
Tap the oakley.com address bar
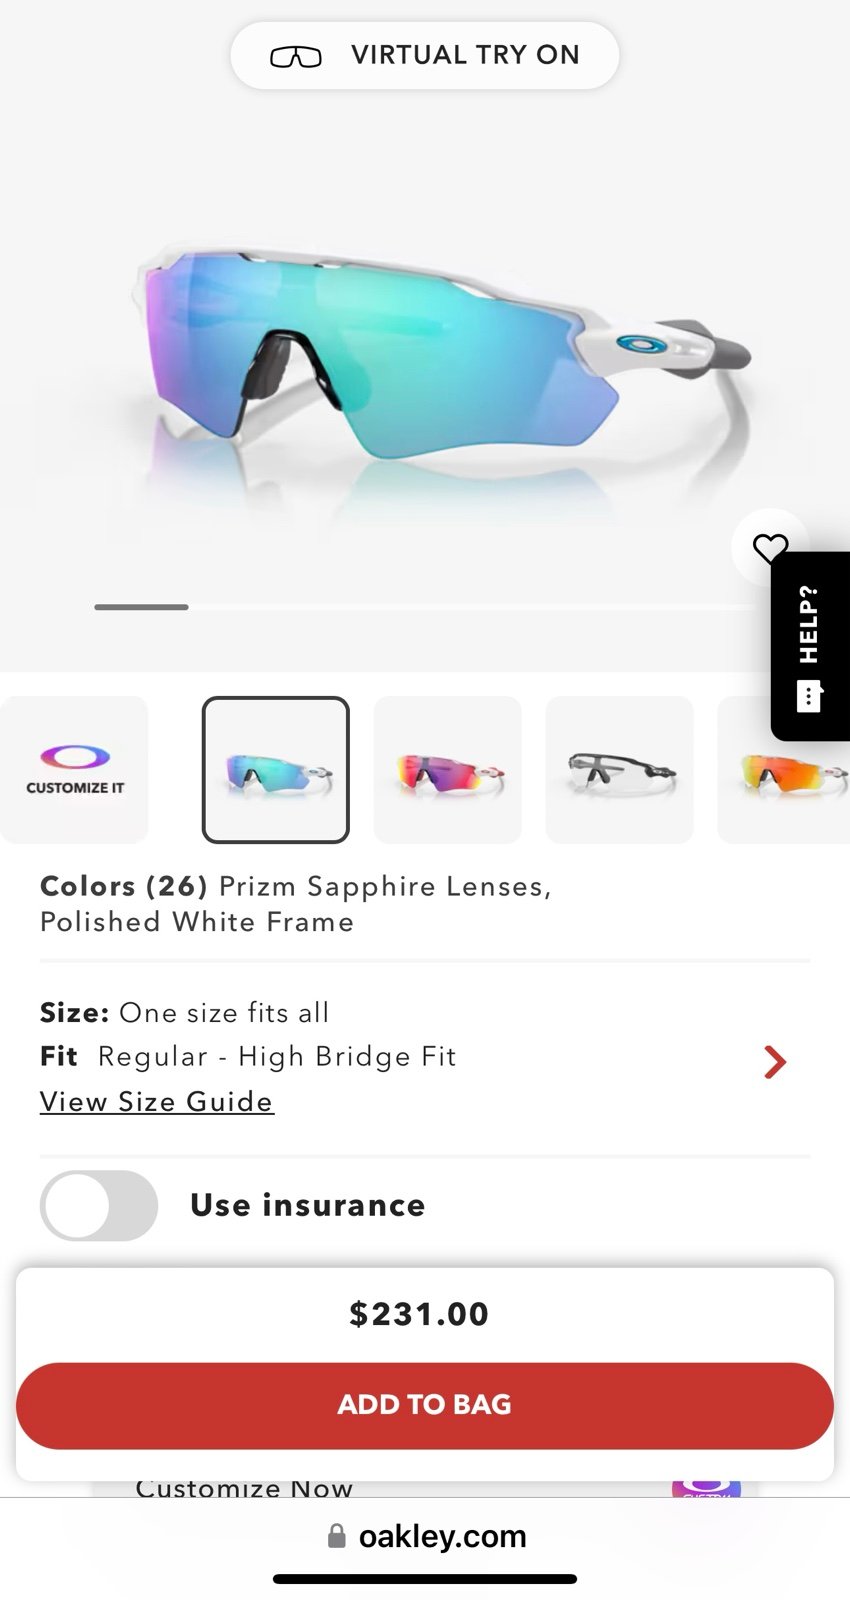tap(425, 1536)
